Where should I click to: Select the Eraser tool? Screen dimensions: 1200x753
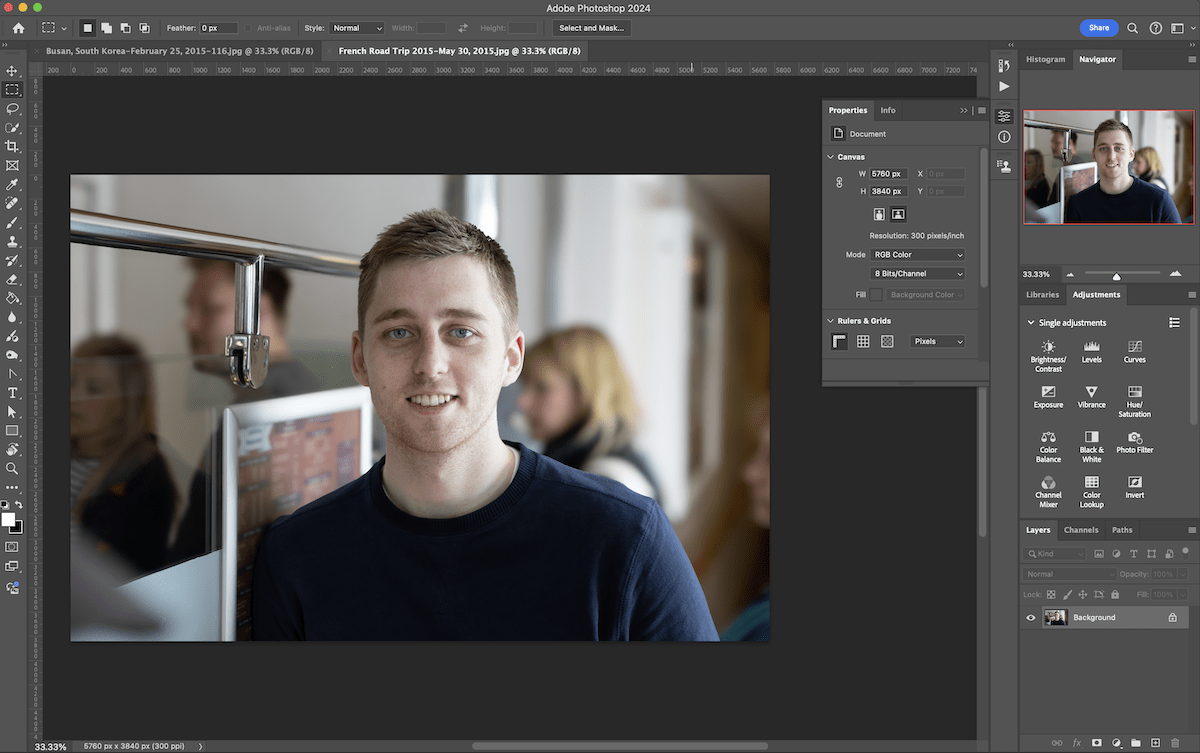pyautogui.click(x=13, y=279)
